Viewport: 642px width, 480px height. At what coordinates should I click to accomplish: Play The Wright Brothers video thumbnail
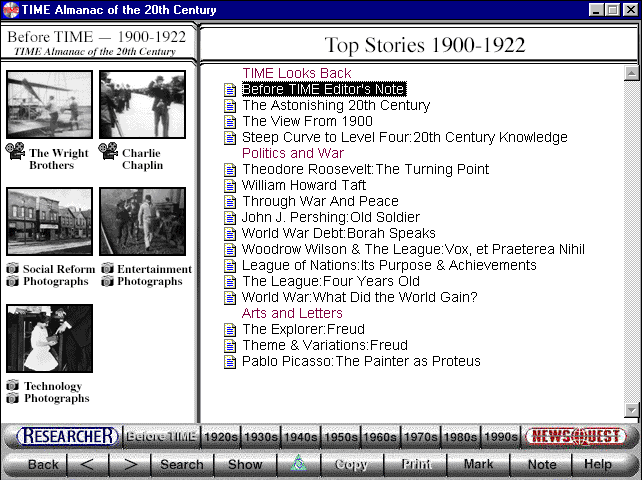(50, 104)
